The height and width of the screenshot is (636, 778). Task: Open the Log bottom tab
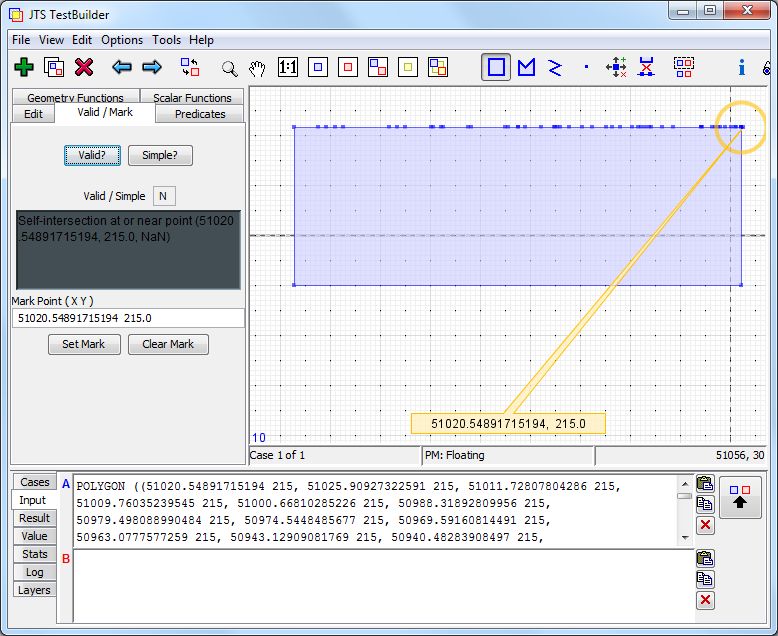tap(35, 572)
